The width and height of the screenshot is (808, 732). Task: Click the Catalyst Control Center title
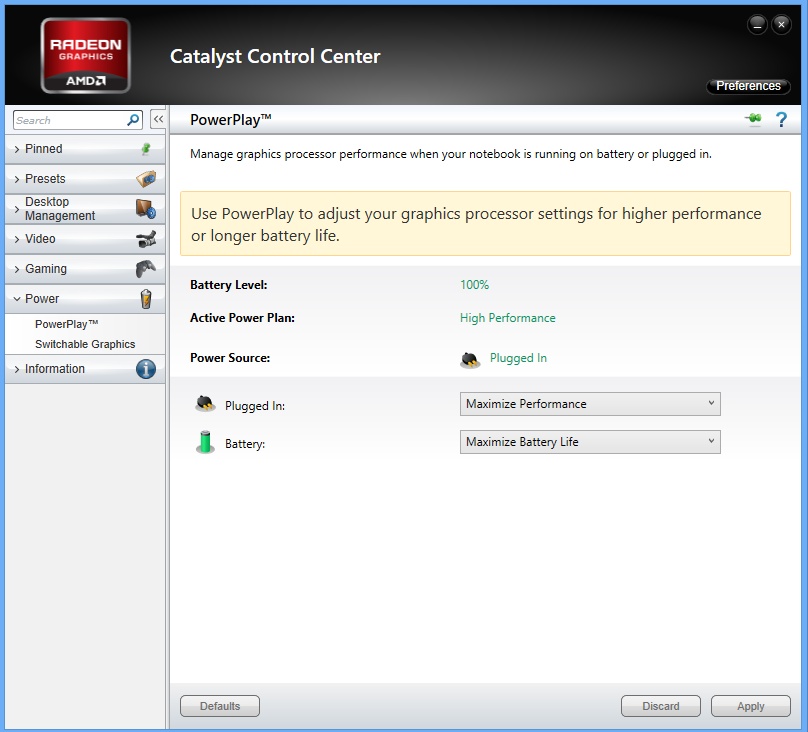pyautogui.click(x=275, y=56)
